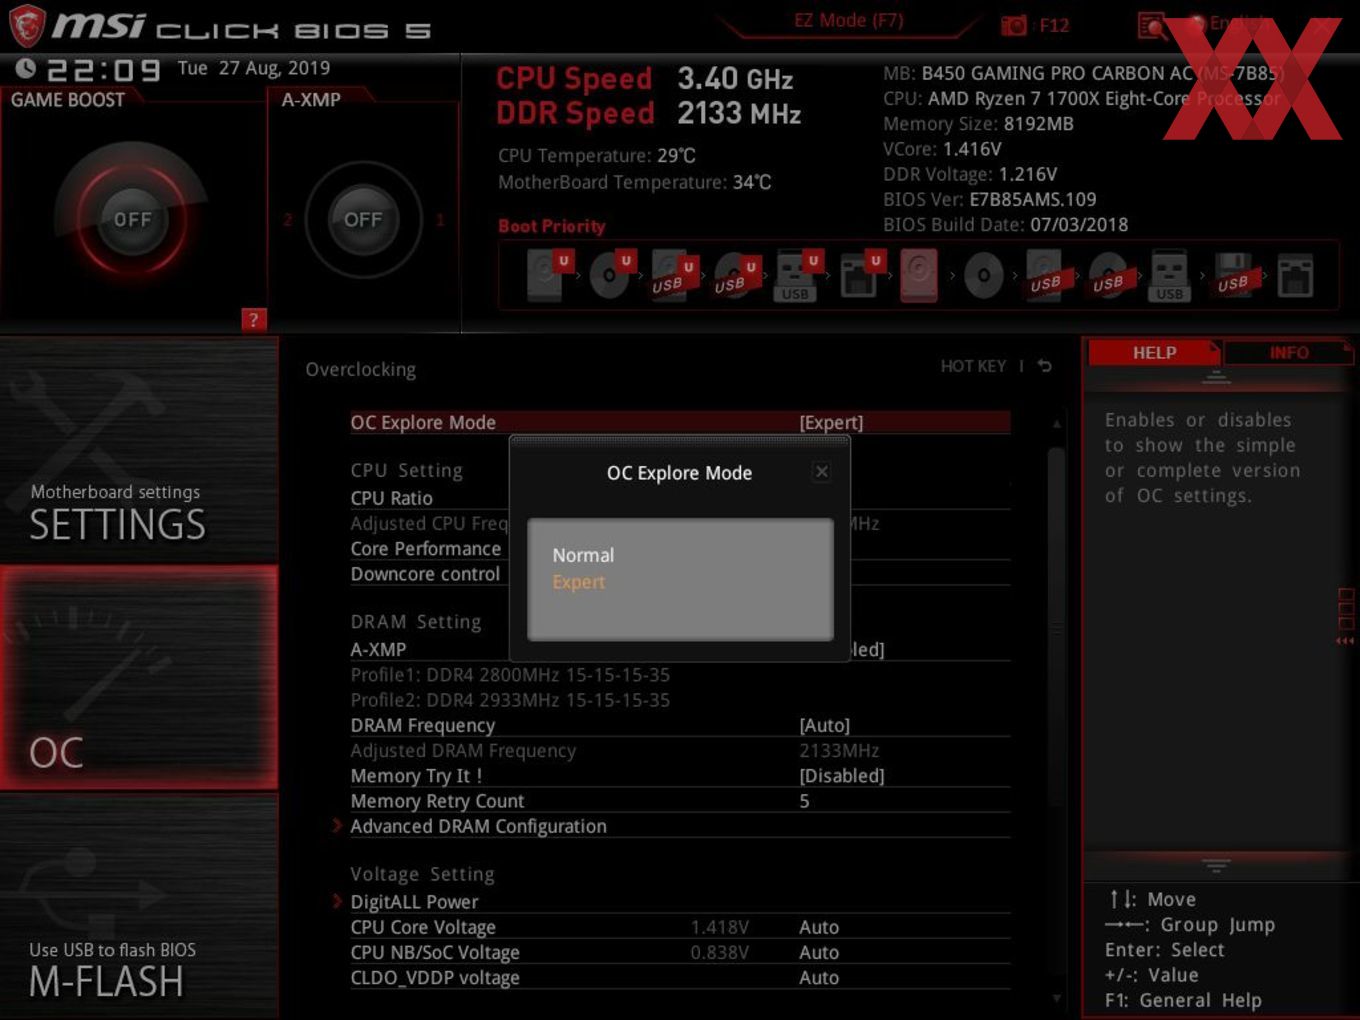Select the Core Performance setting
Viewport: 1360px width, 1020px height.
(426, 548)
